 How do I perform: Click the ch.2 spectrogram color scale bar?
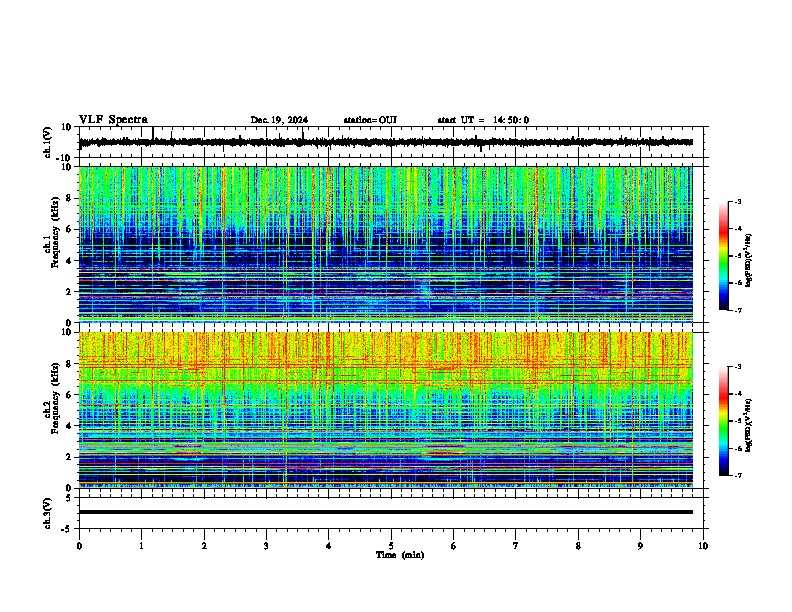click(724, 421)
